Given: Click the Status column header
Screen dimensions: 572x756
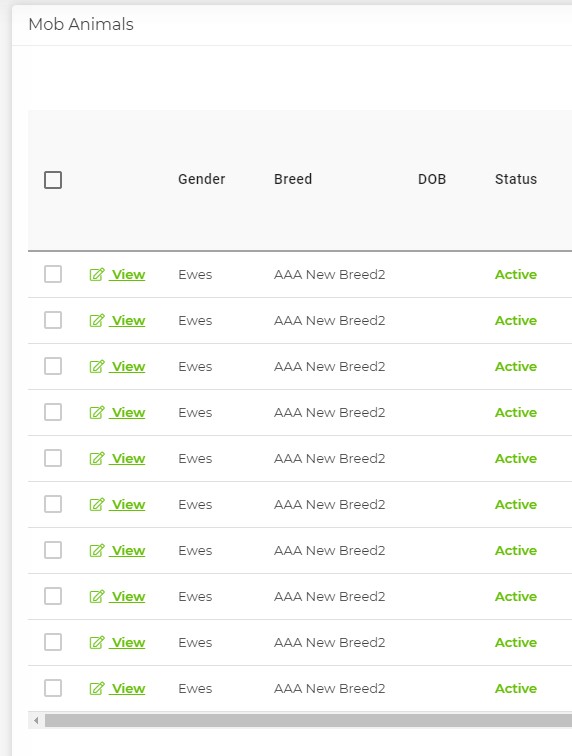Looking at the screenshot, I should click(516, 179).
